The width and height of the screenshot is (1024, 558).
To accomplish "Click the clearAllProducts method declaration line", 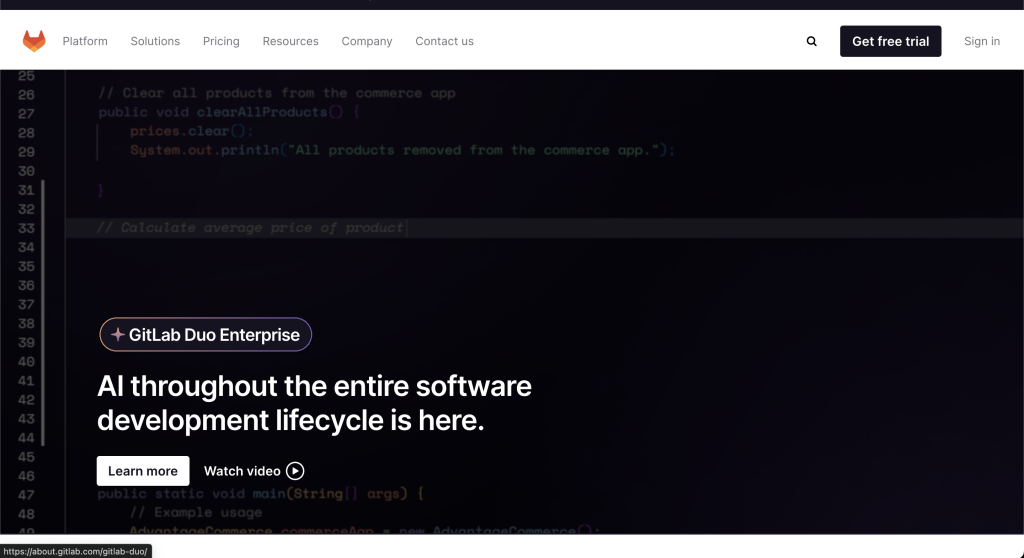I will (228, 112).
